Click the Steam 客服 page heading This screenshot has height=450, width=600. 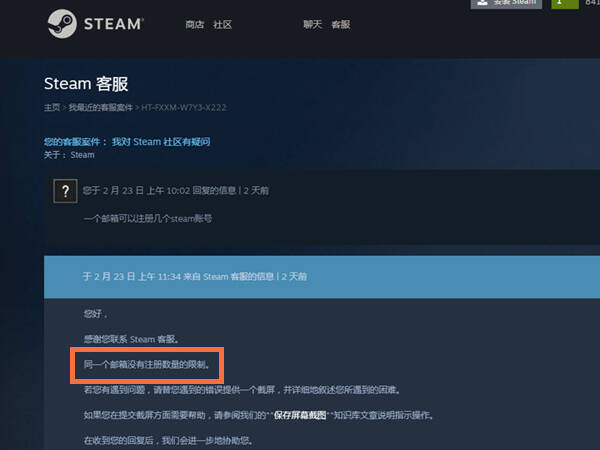tap(86, 84)
